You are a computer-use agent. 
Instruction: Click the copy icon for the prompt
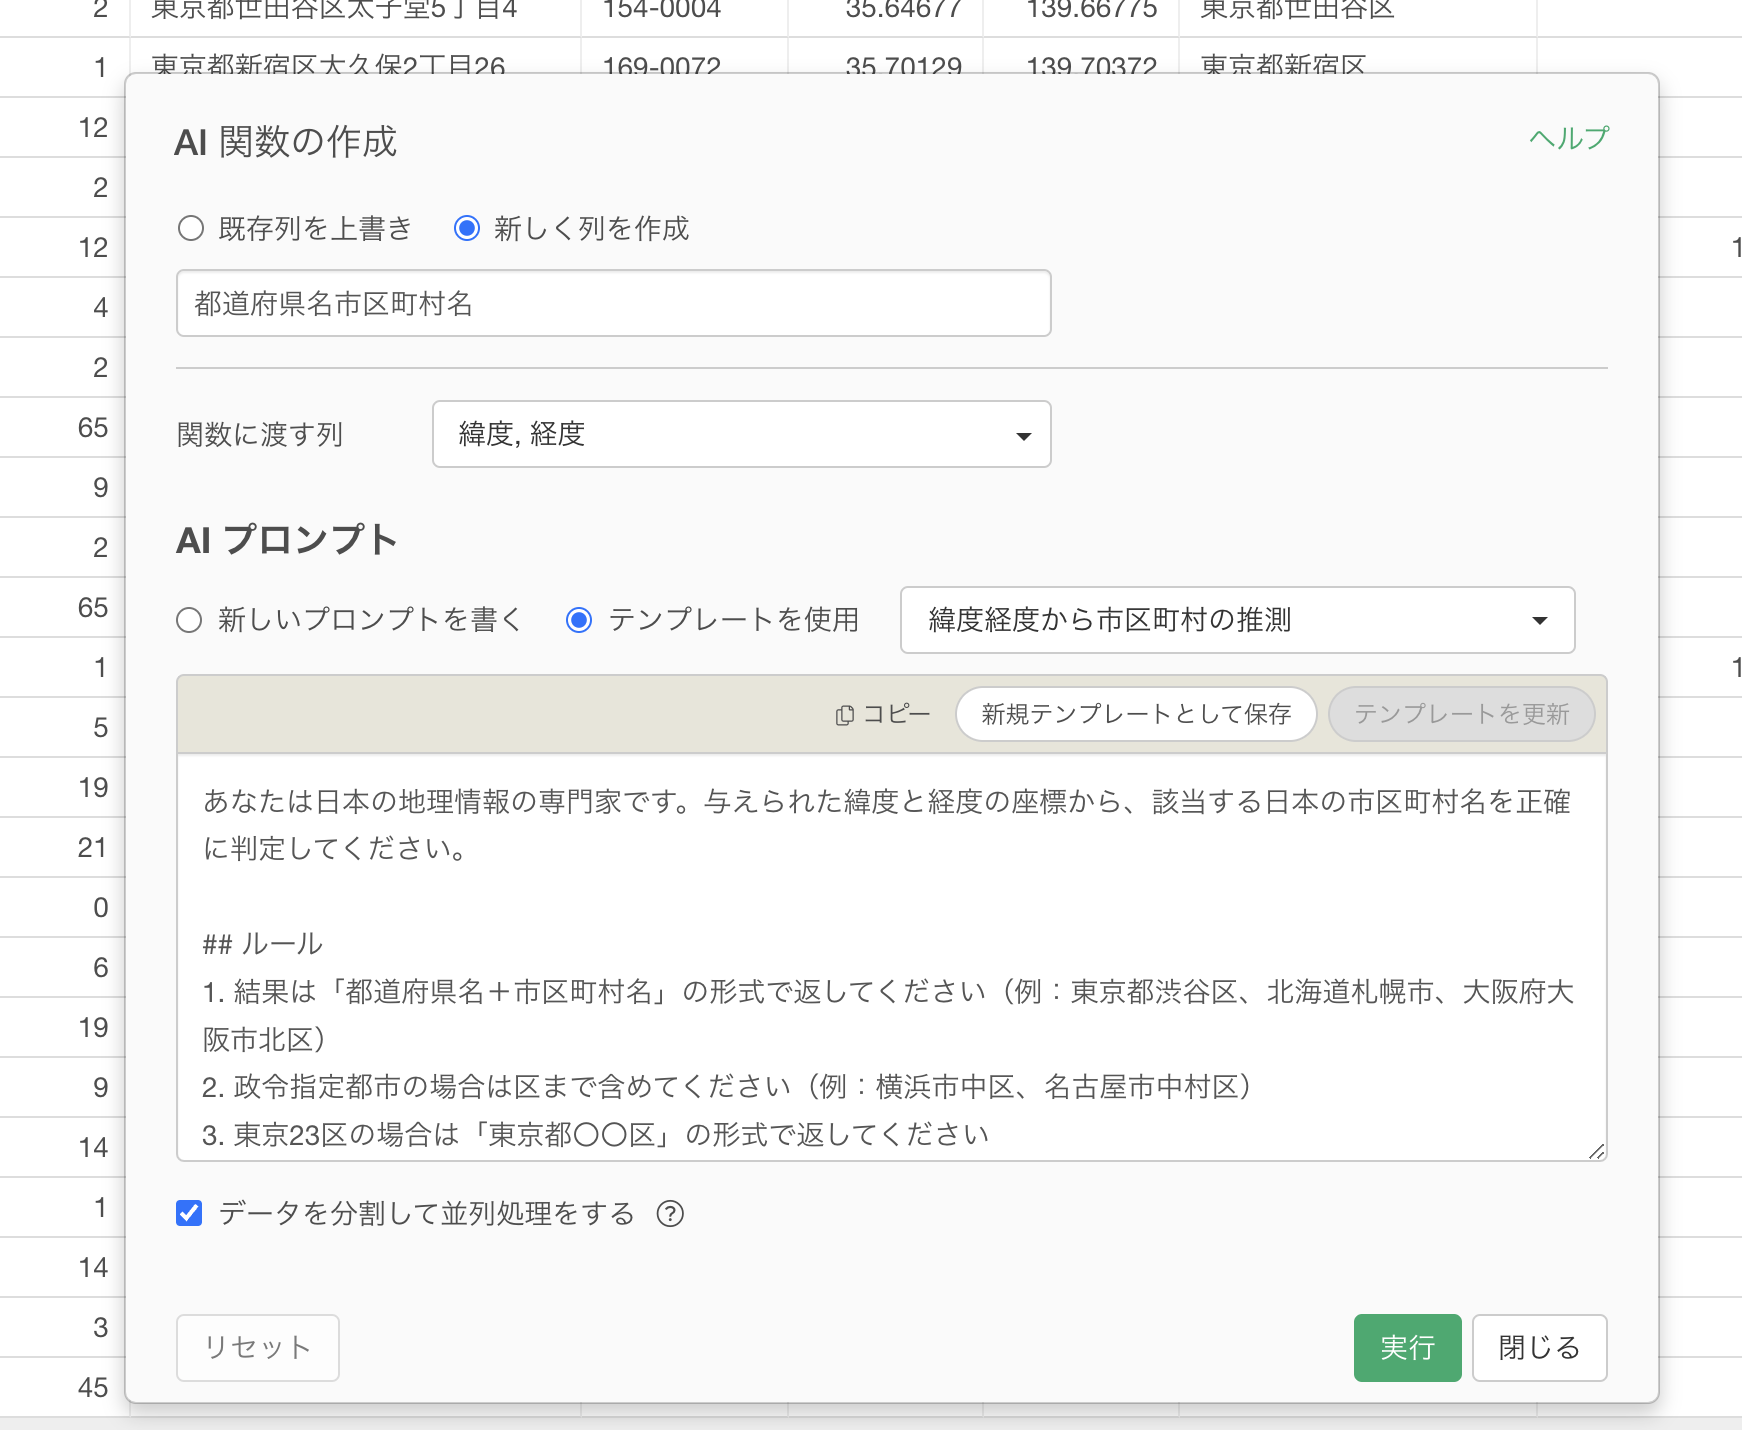pyautogui.click(x=845, y=715)
